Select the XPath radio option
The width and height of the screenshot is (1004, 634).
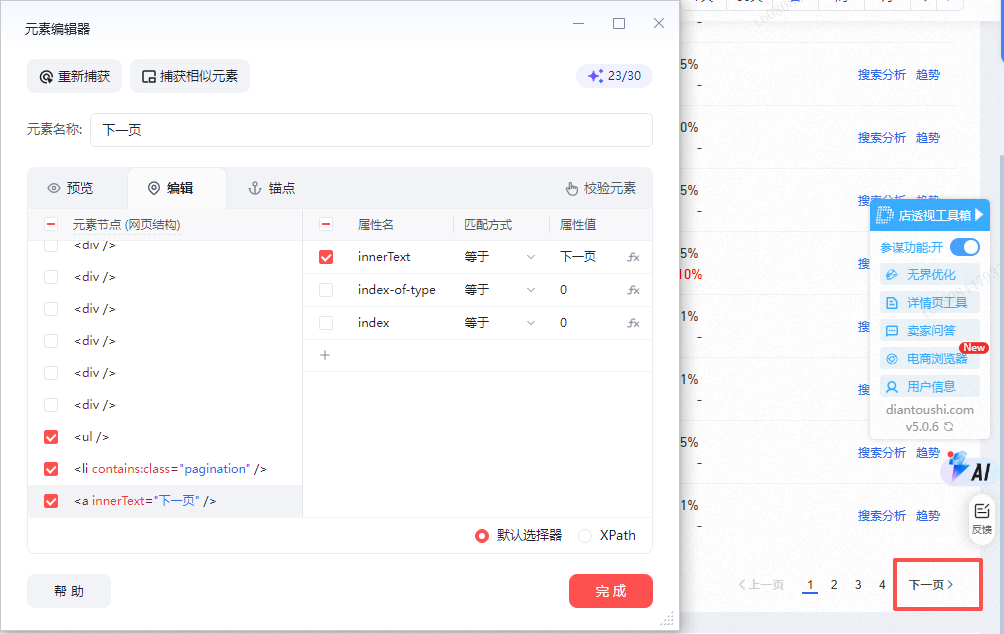[585, 535]
